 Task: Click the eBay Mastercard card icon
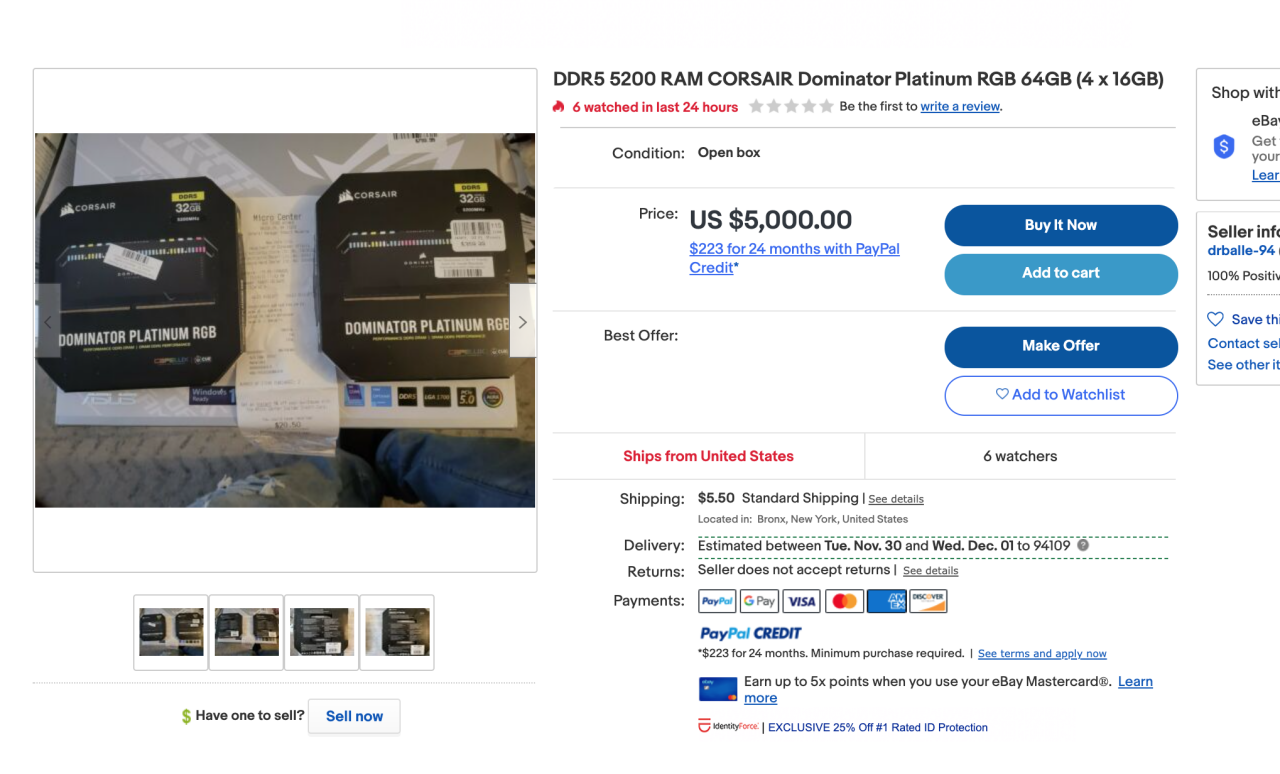coord(717,689)
